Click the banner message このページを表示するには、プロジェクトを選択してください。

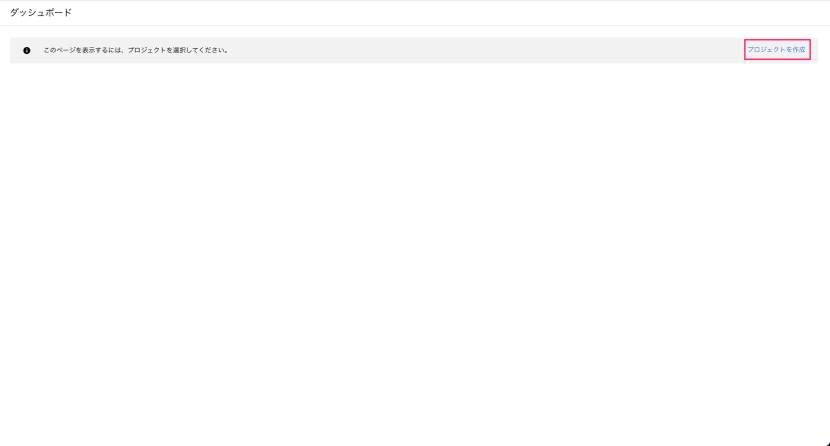(x=136, y=50)
